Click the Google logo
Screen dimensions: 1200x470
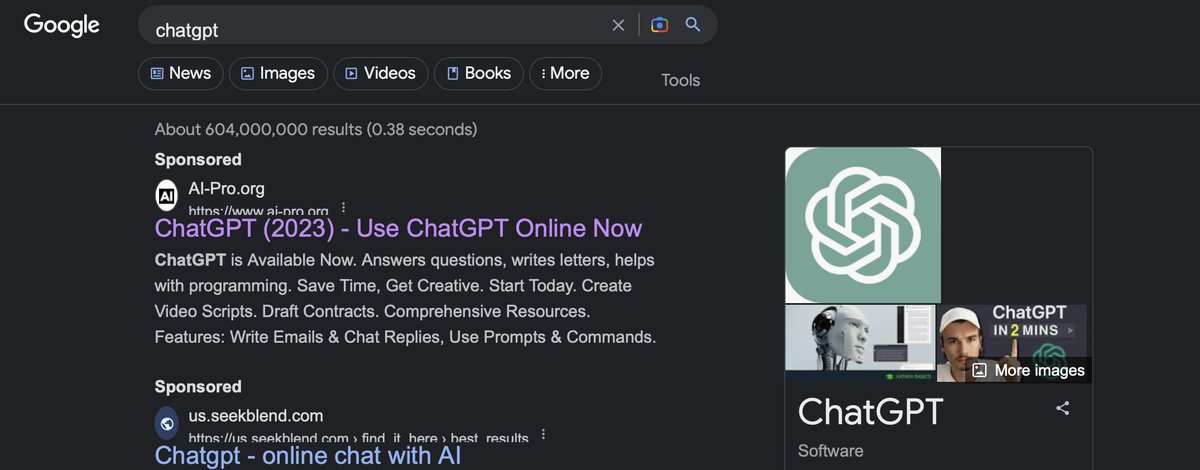click(x=62, y=26)
